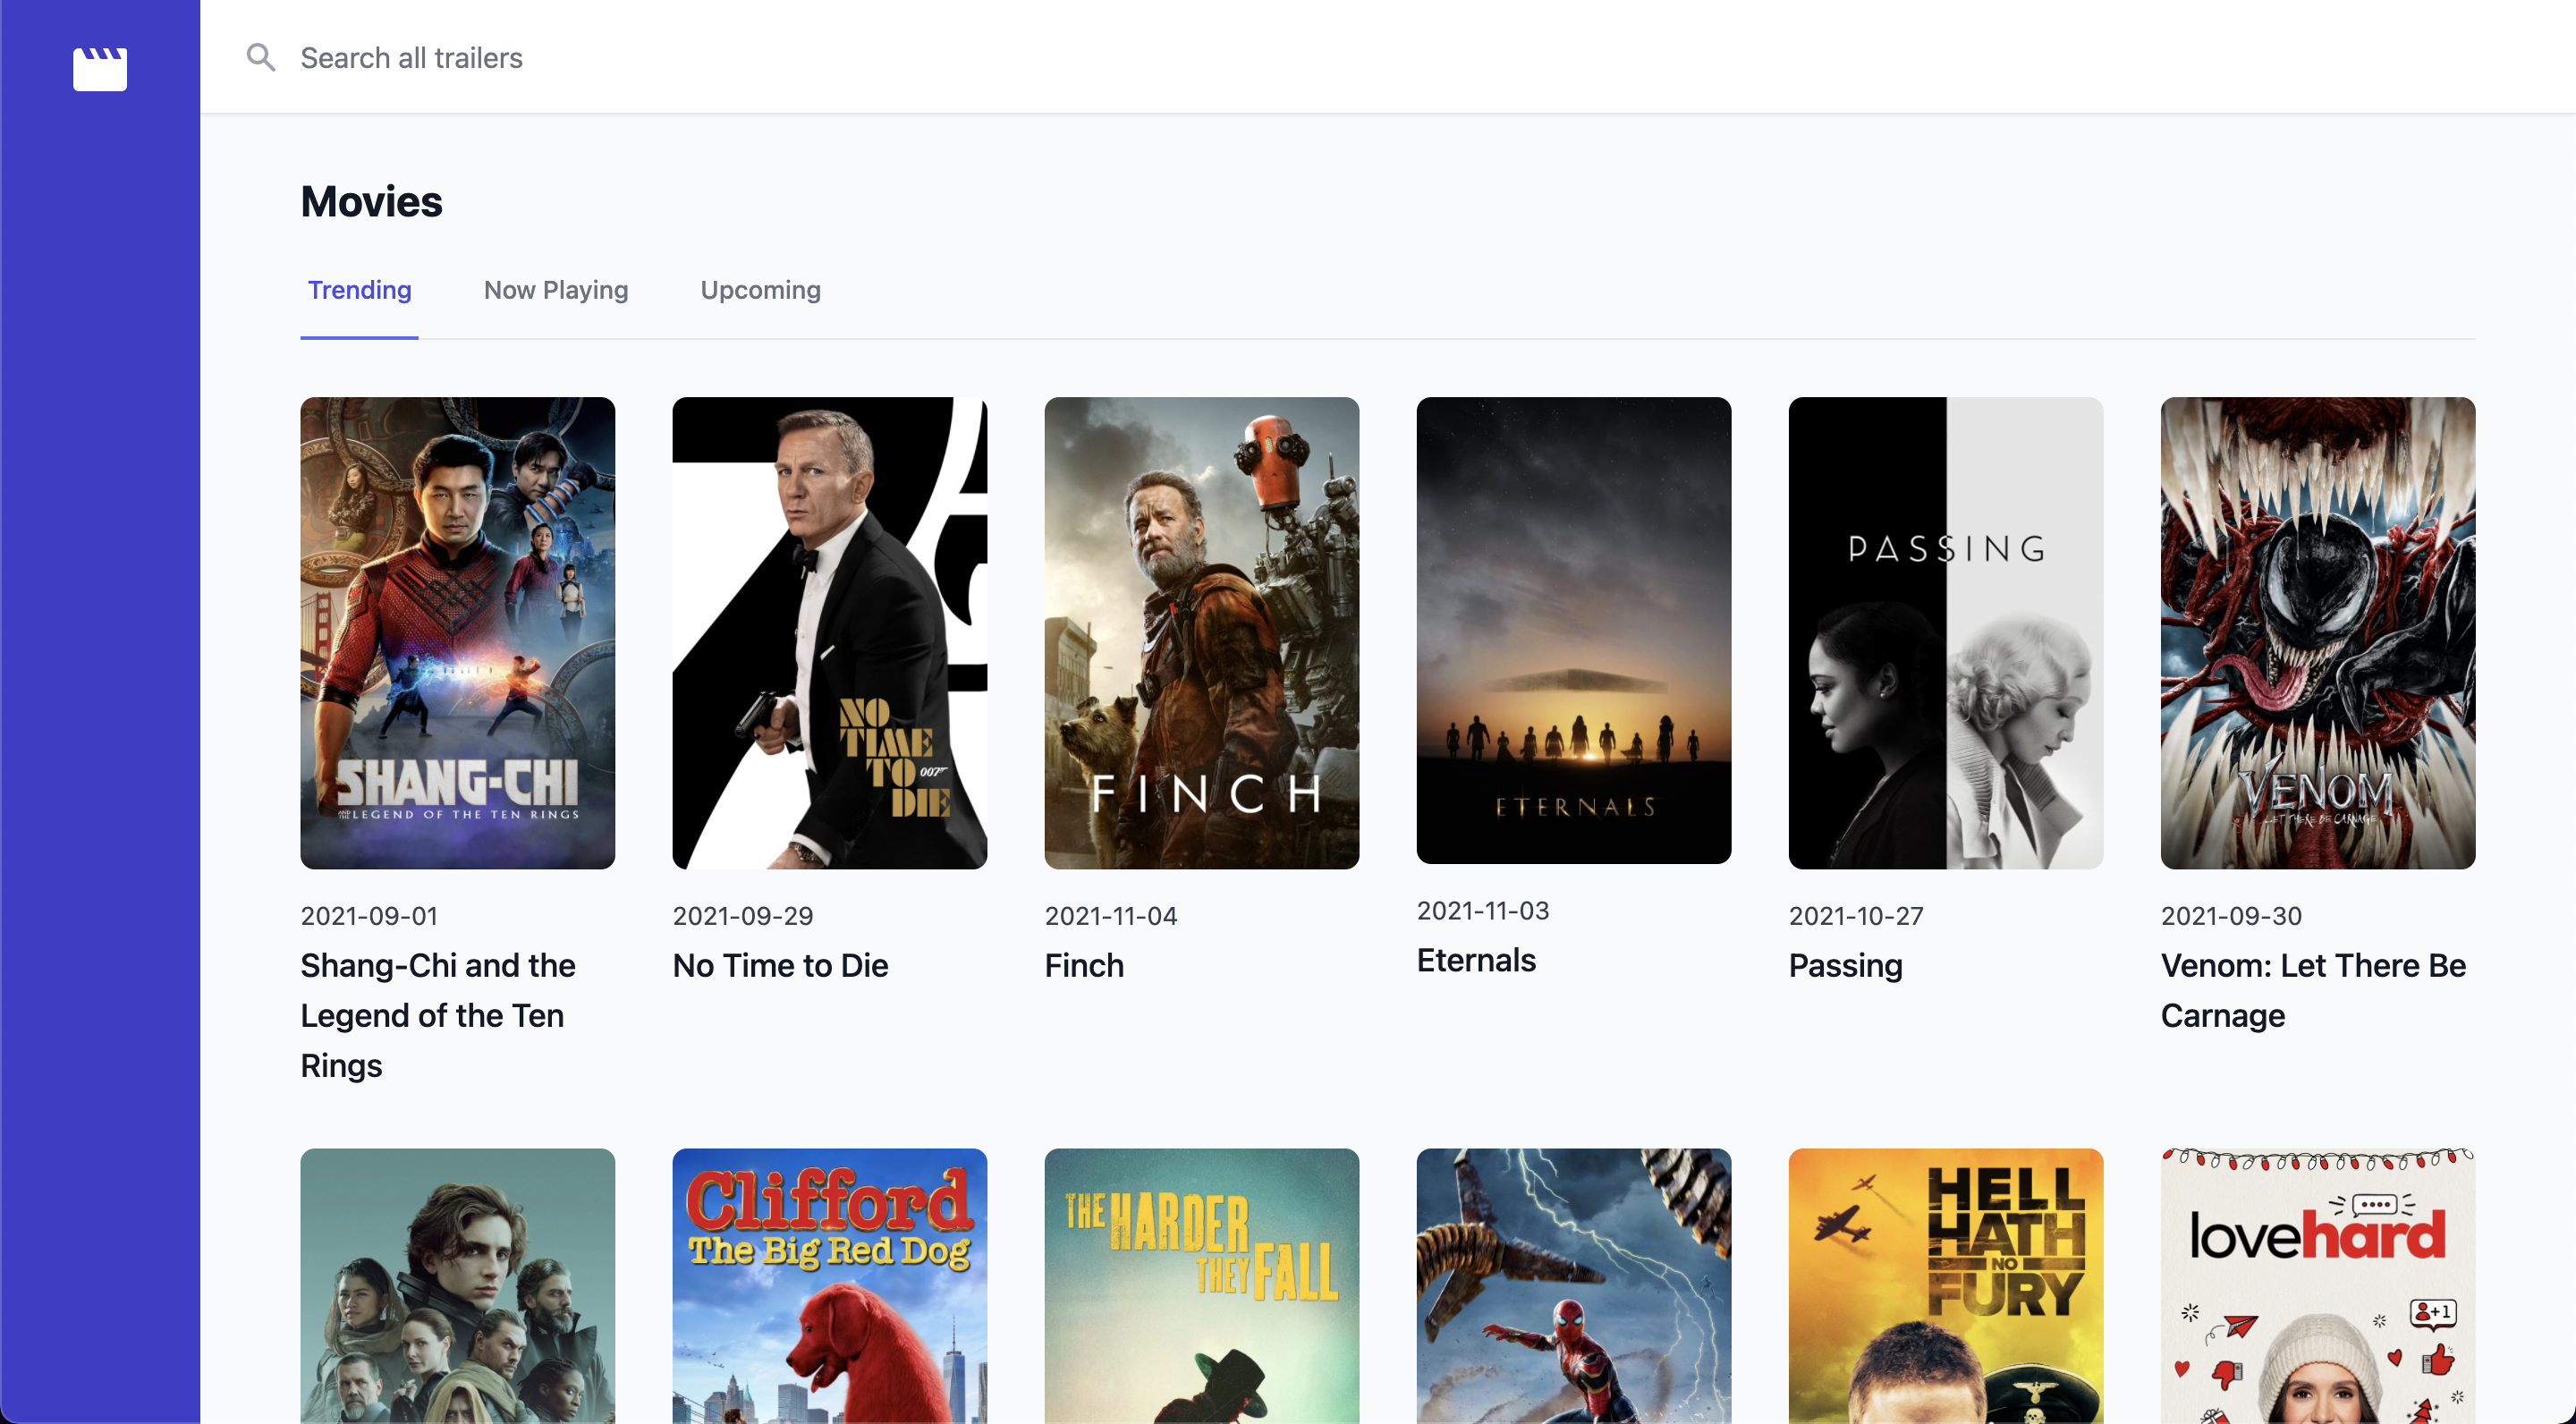Select the Eternals movie poster

(x=1573, y=630)
